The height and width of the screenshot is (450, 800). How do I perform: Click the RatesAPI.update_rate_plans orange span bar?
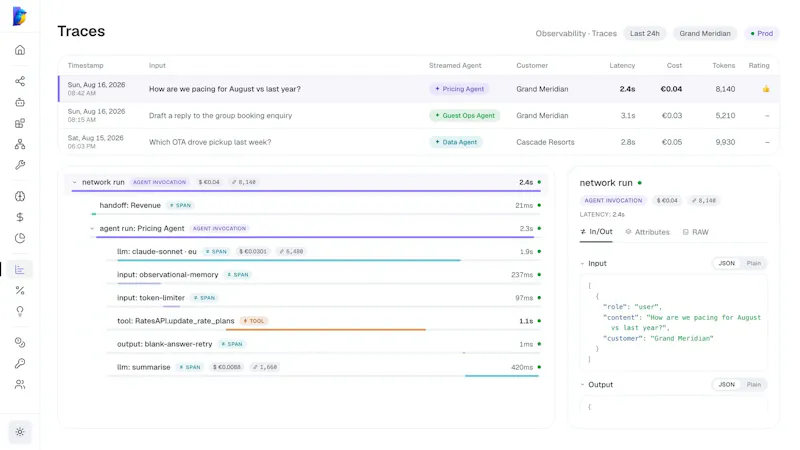326,330
